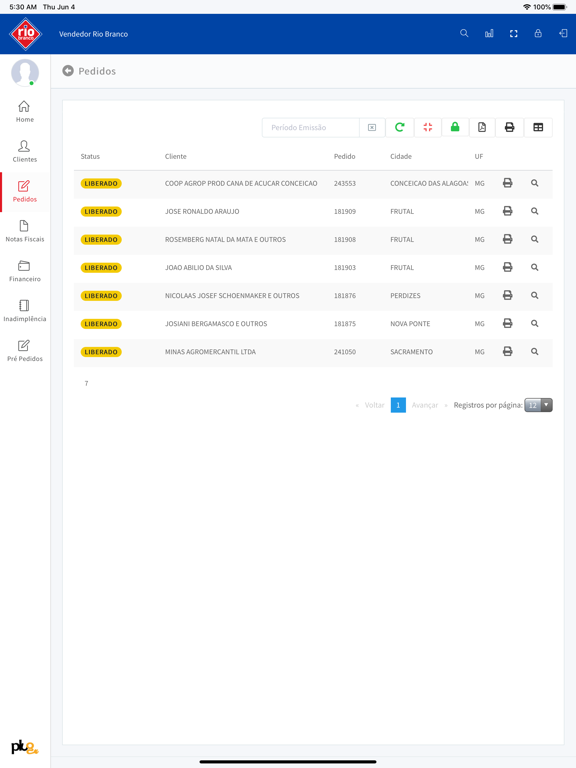Select client ROSEMBERG NATAL DA MATA E OUTROS
The image size is (576, 768).
(225, 240)
